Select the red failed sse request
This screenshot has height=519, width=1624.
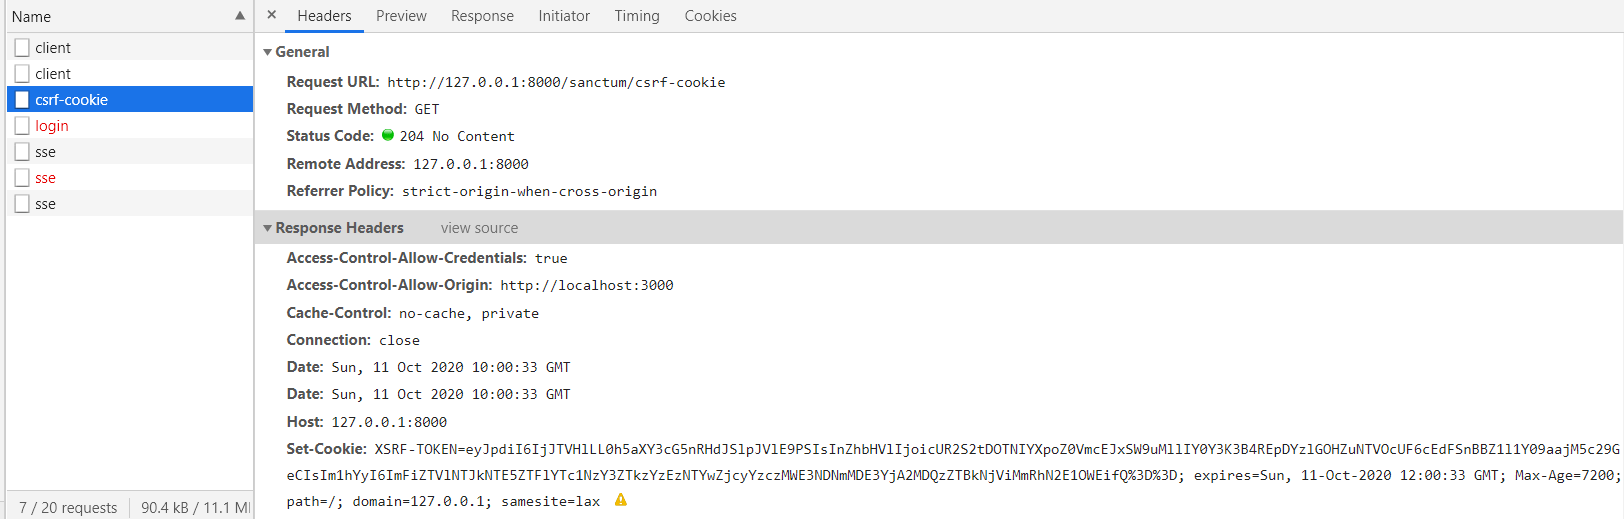click(46, 178)
